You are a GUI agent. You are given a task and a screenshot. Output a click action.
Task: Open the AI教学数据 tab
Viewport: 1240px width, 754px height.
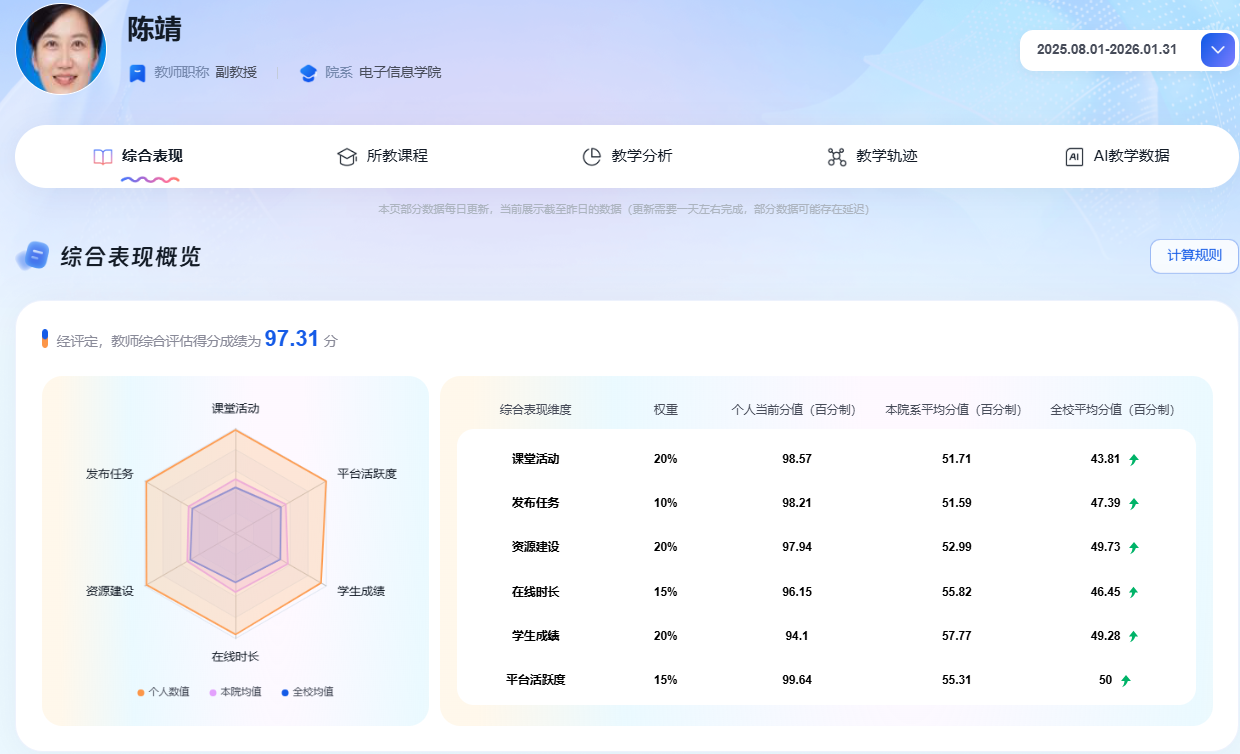(1130, 156)
